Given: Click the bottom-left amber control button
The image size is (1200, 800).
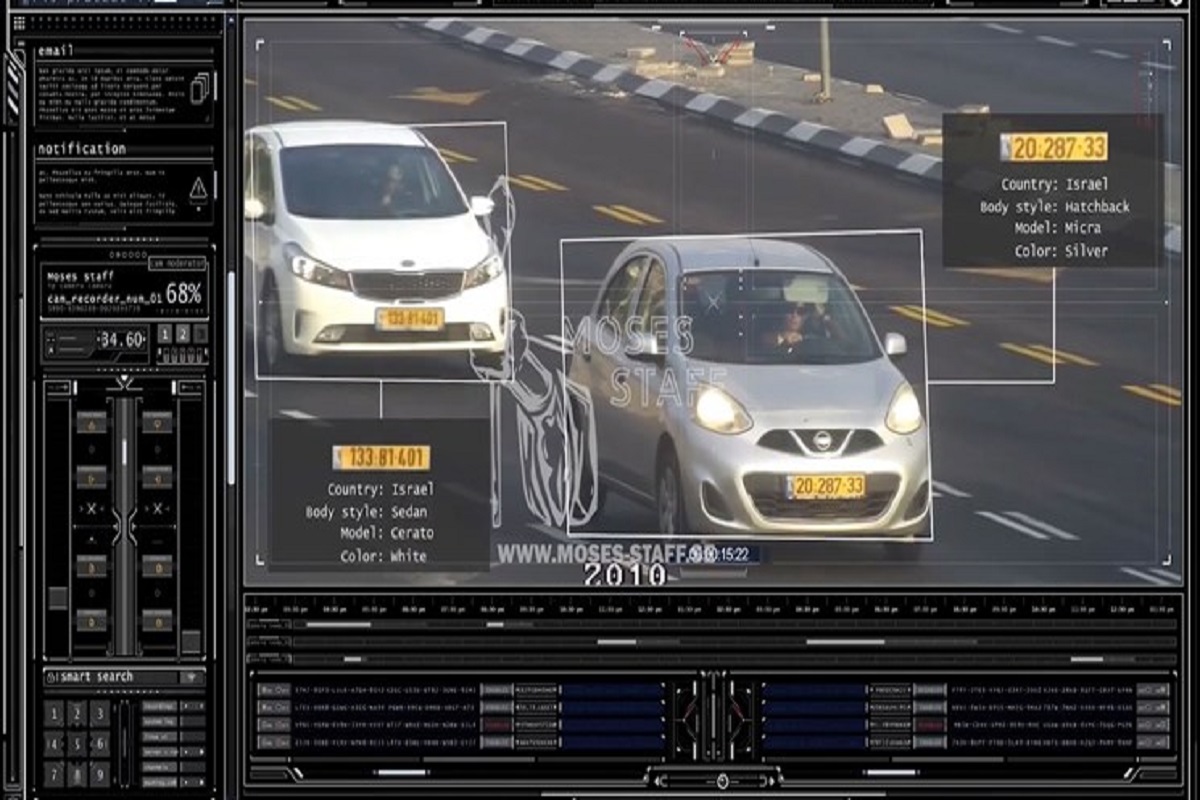Looking at the screenshot, I should pyautogui.click(x=92, y=621).
